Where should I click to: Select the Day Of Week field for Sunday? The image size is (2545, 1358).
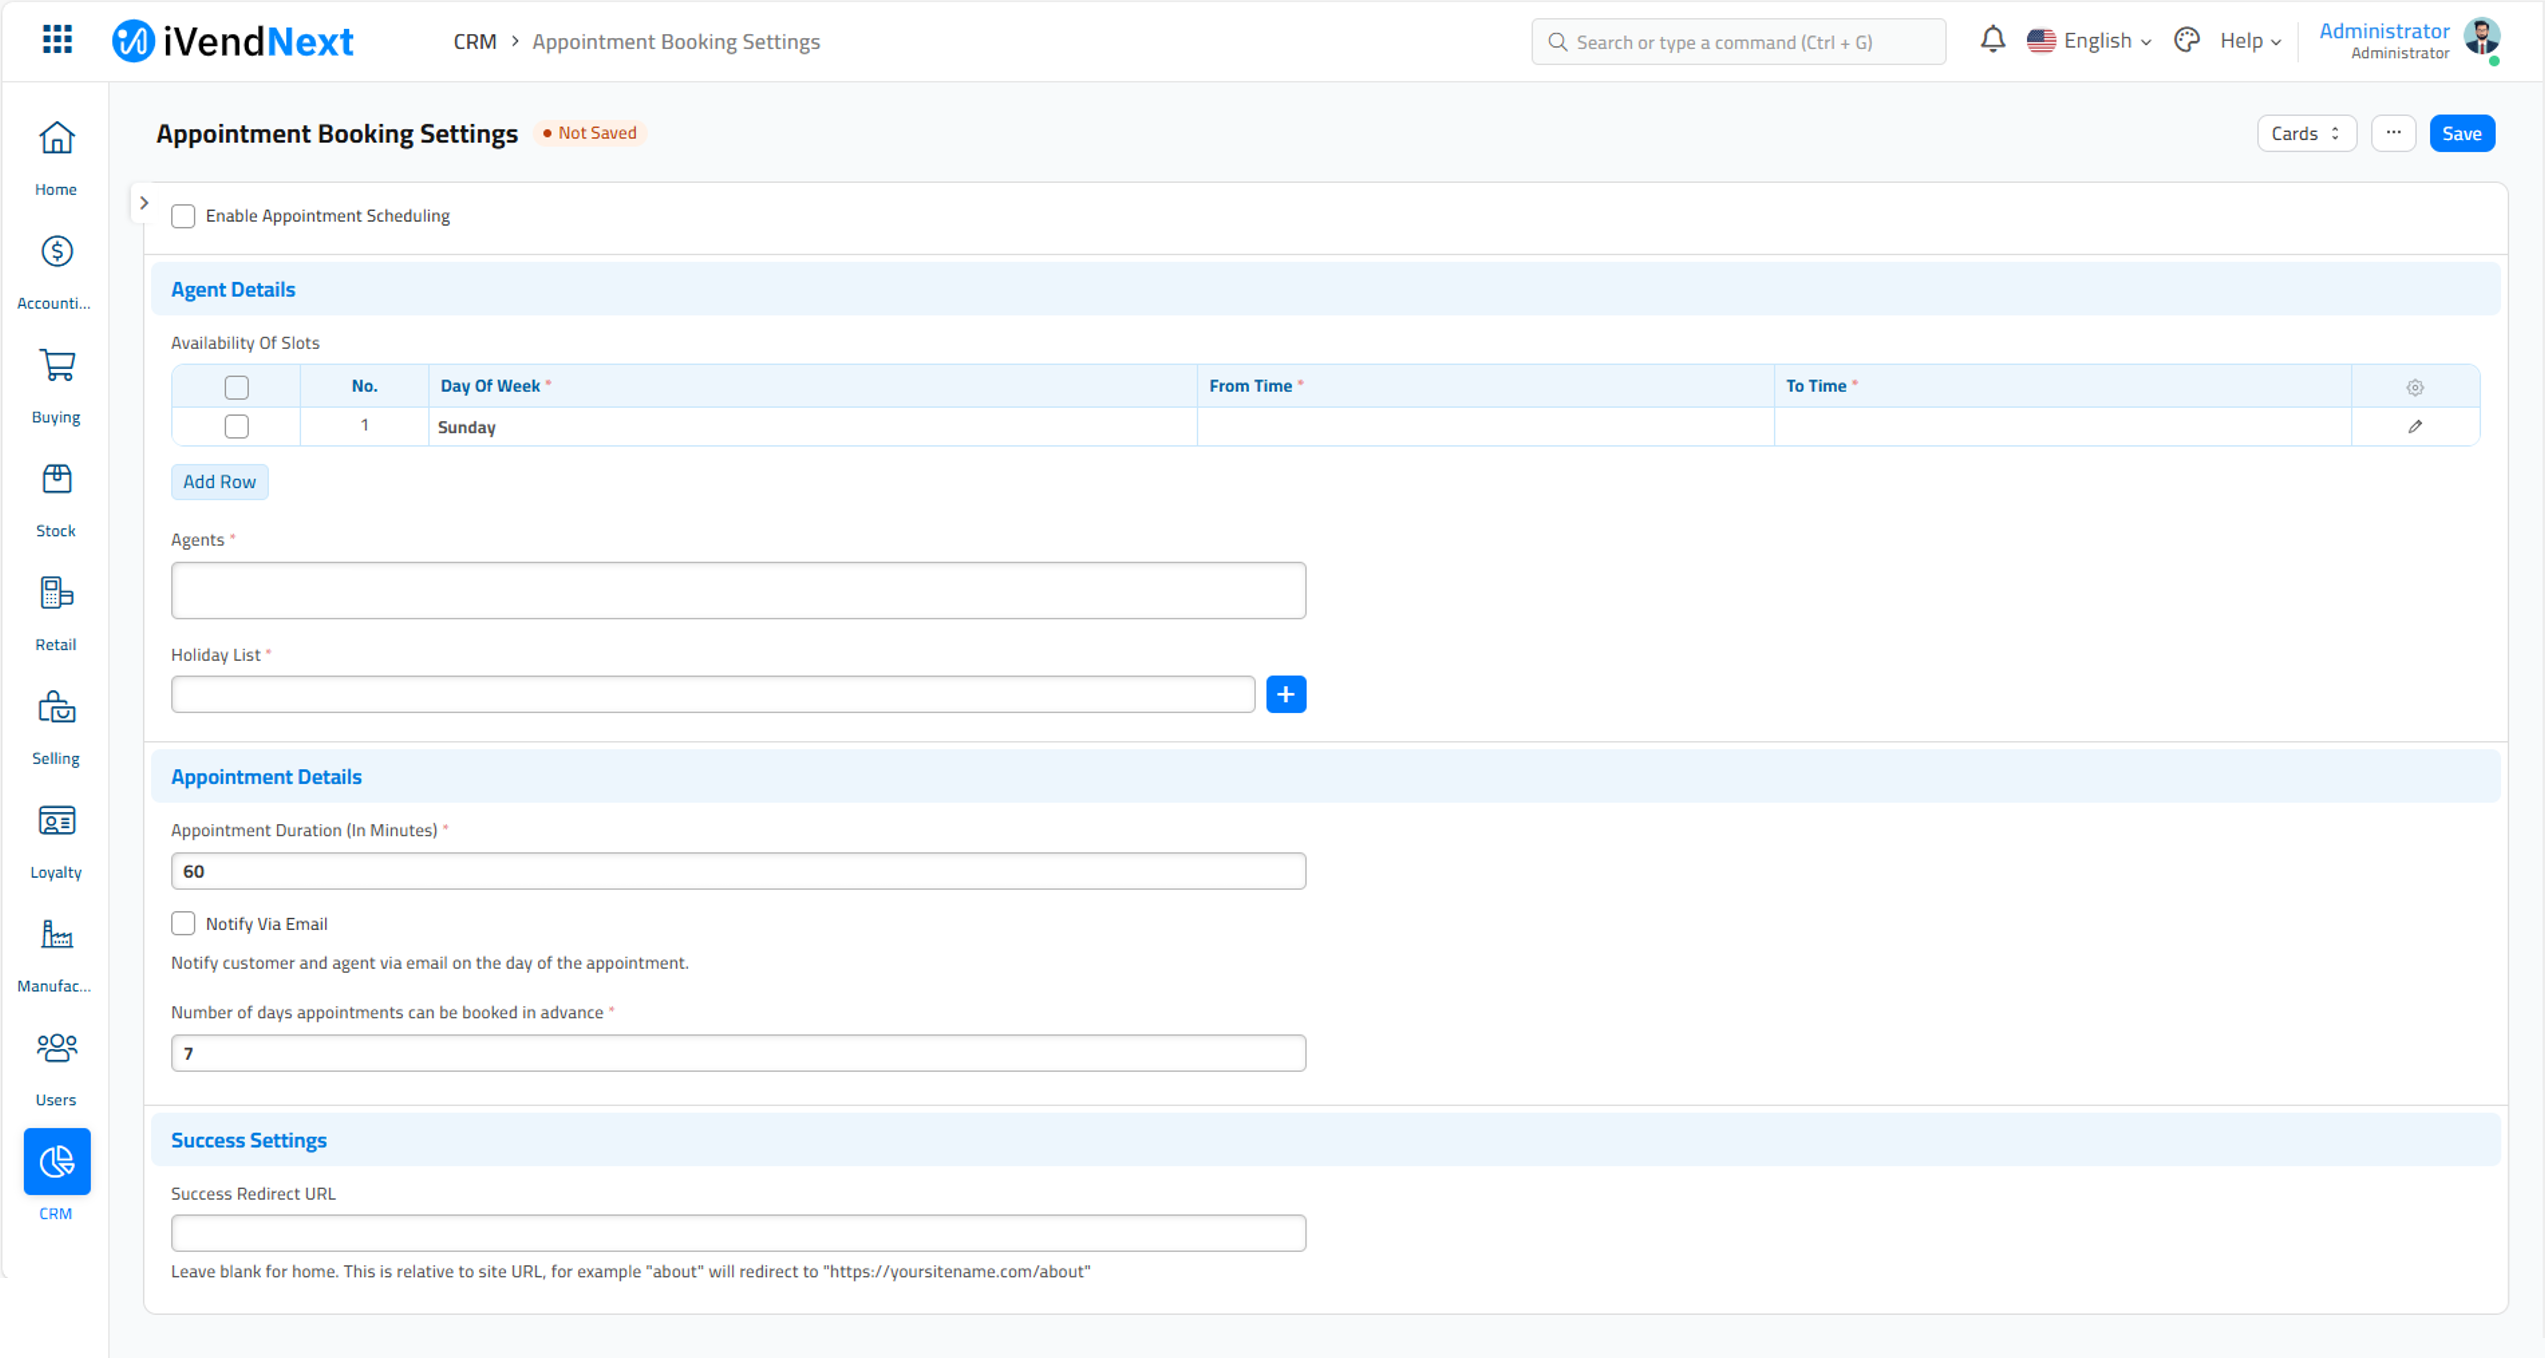point(808,426)
